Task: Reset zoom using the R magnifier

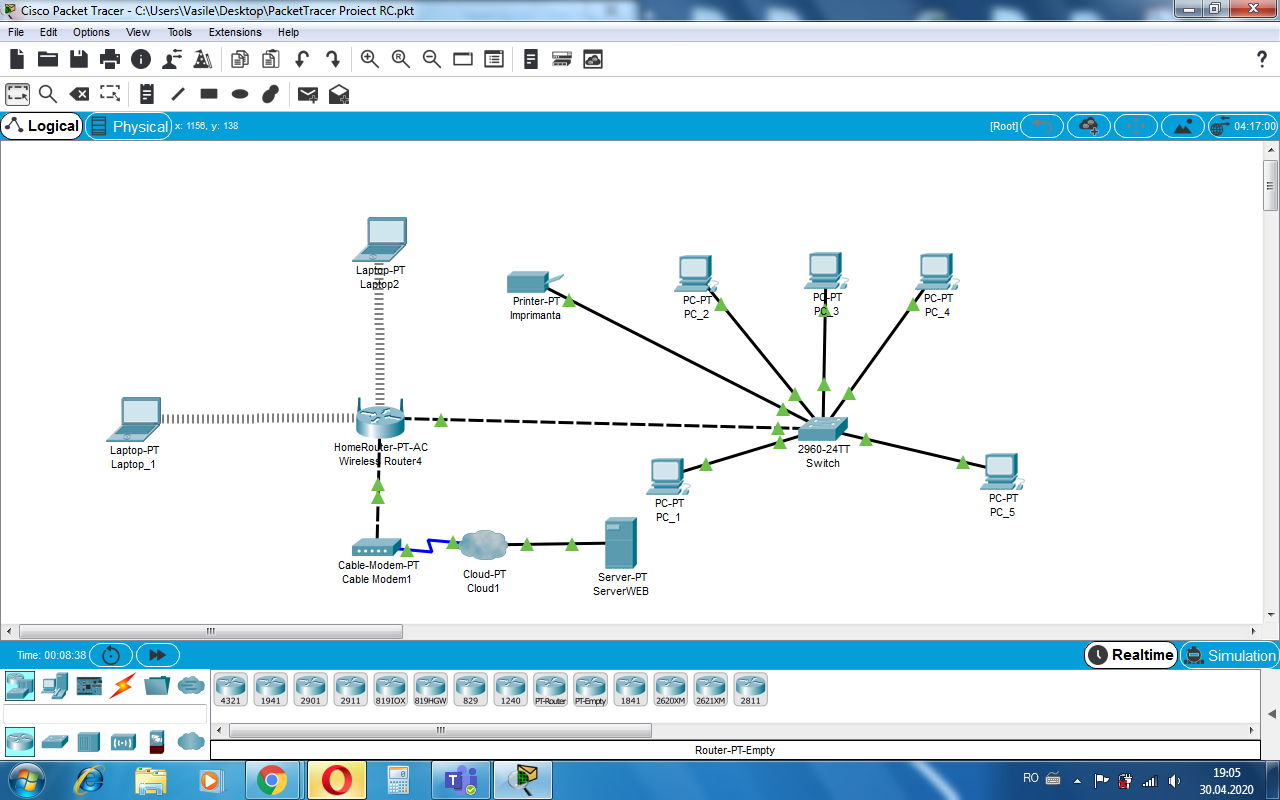Action: coord(401,59)
